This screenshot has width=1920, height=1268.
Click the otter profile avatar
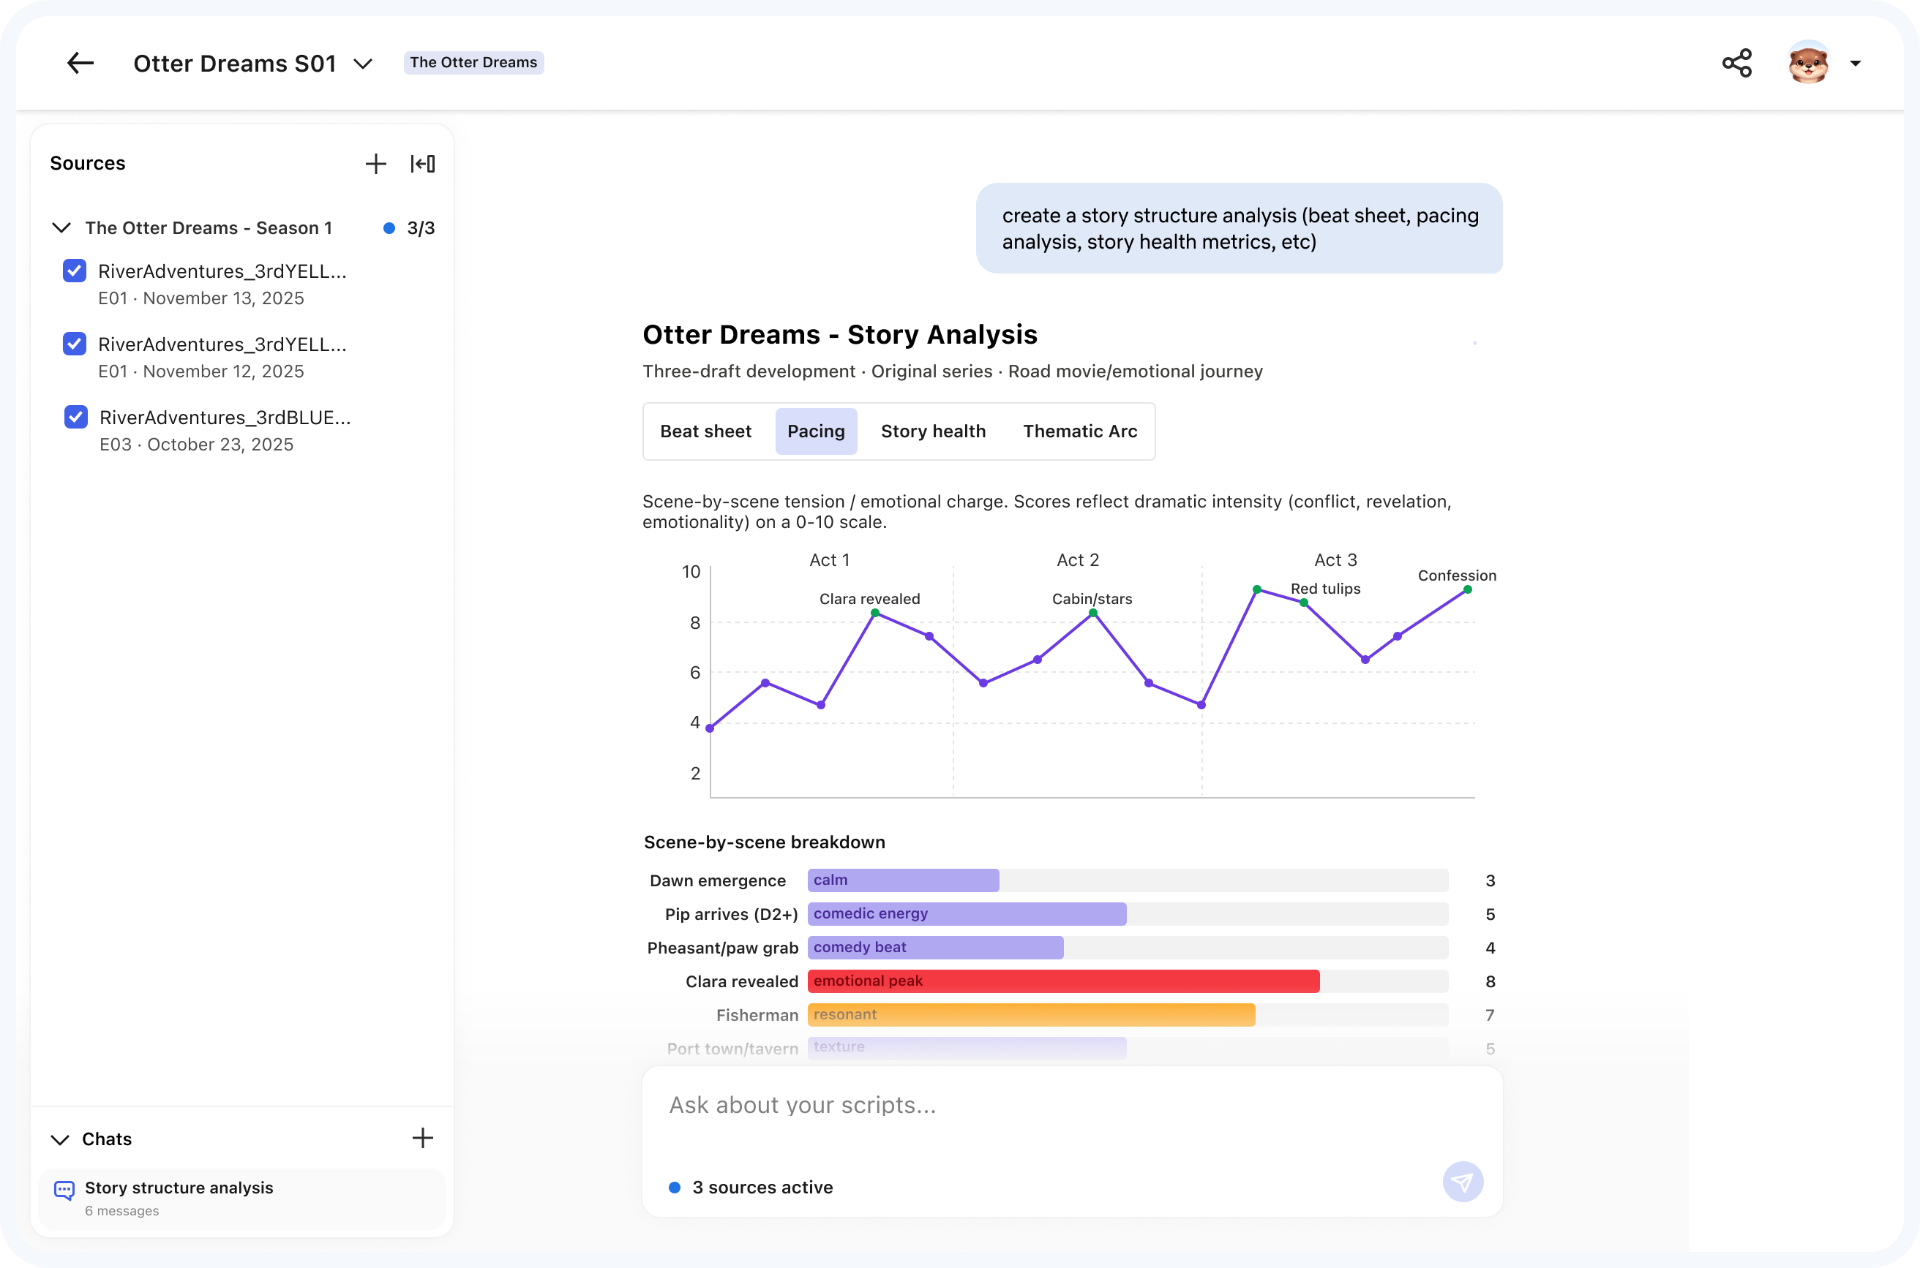coord(1808,63)
